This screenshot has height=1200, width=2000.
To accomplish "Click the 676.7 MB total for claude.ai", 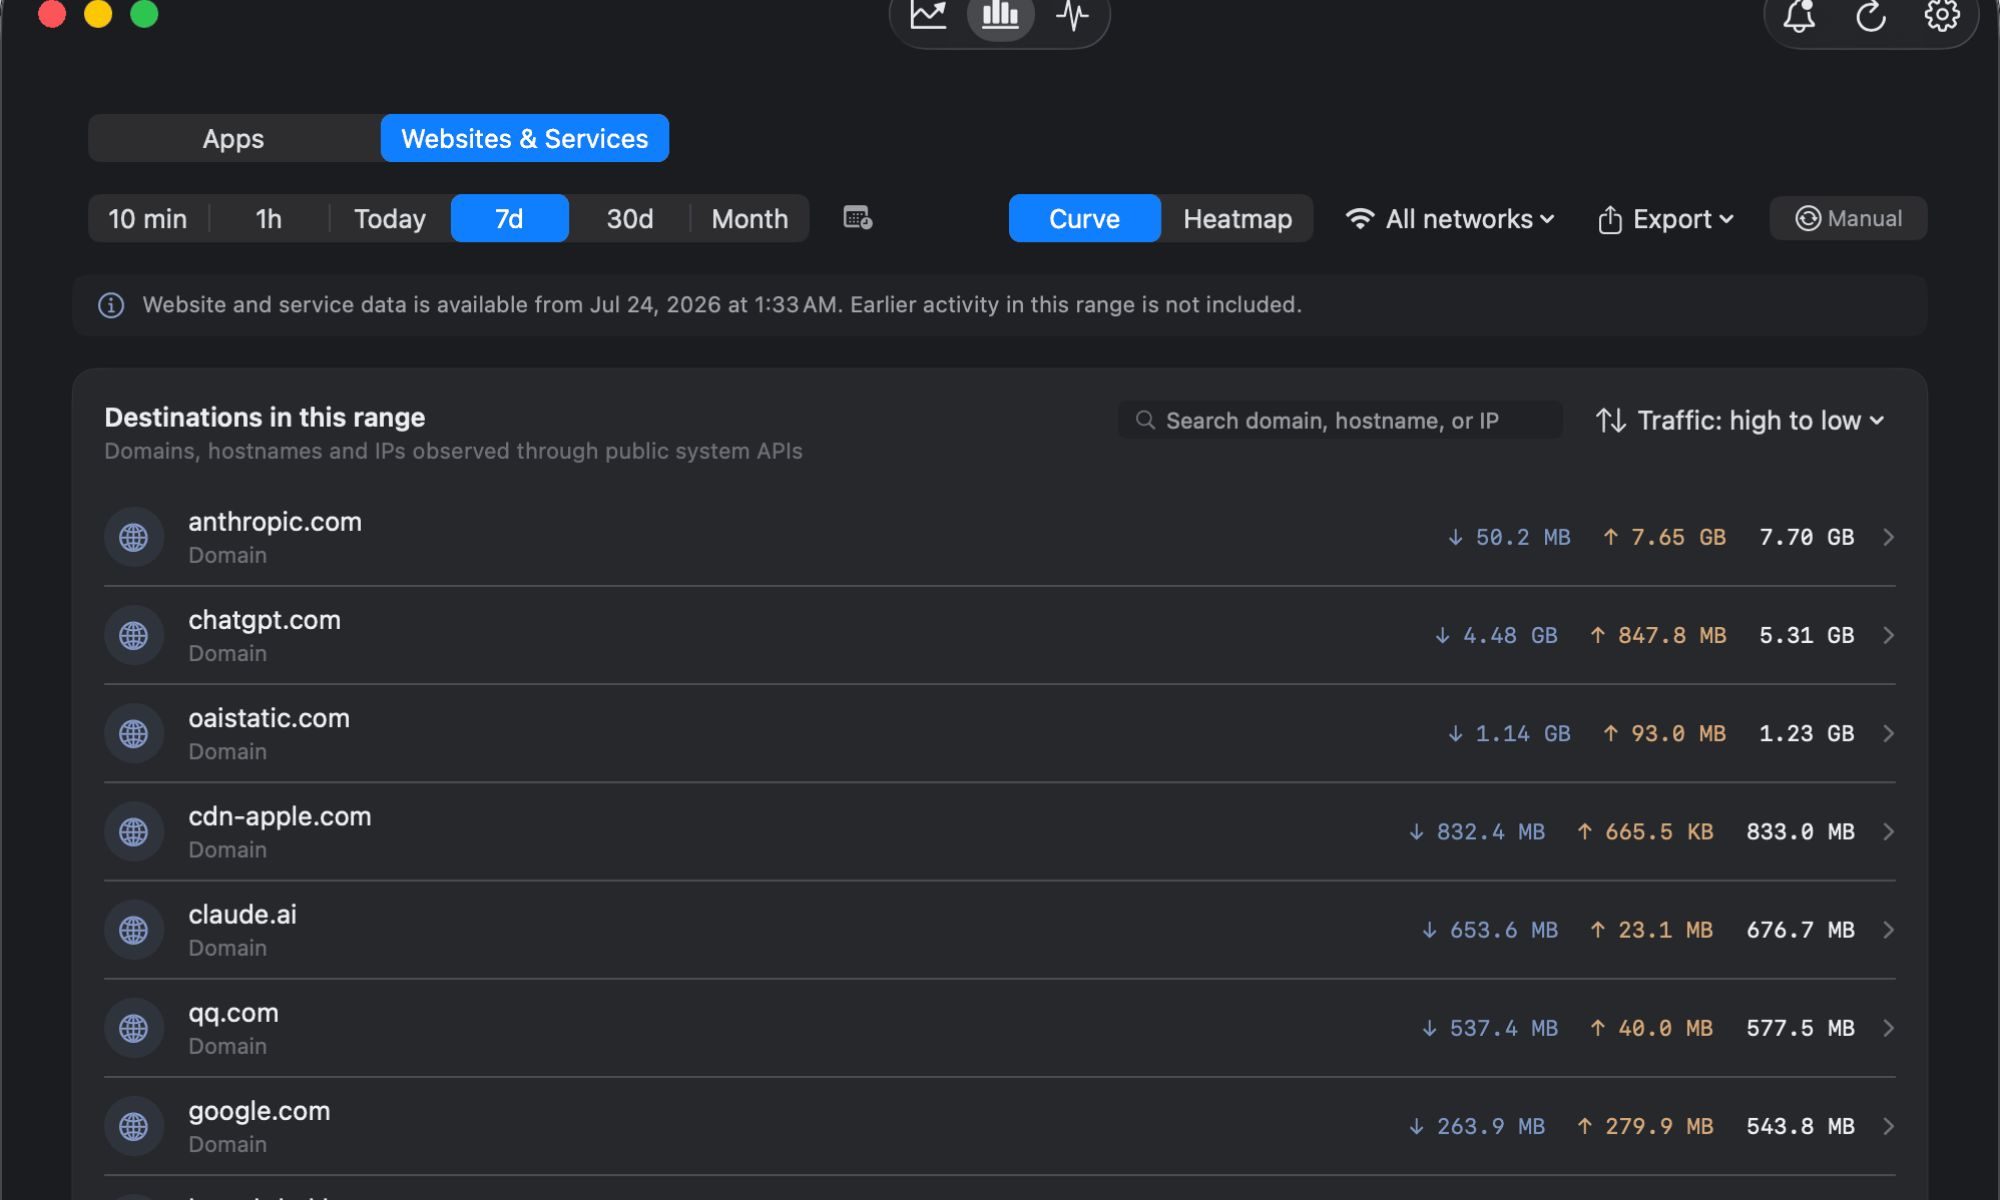I will click(x=1800, y=930).
